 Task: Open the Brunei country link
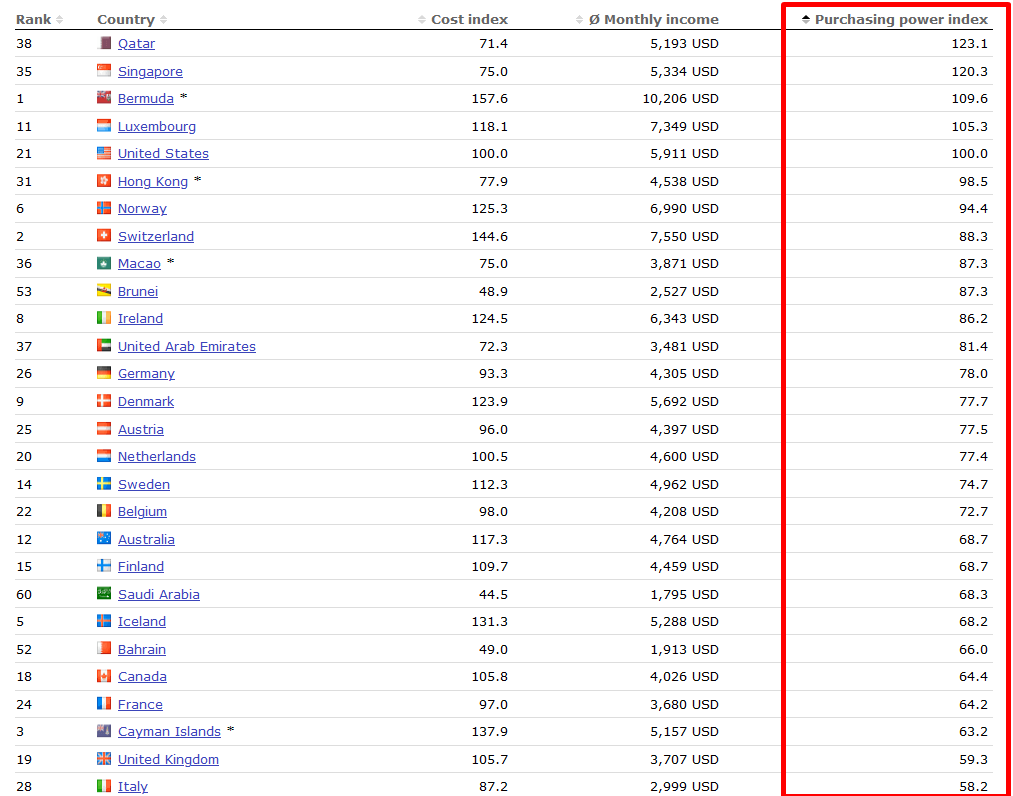click(138, 291)
